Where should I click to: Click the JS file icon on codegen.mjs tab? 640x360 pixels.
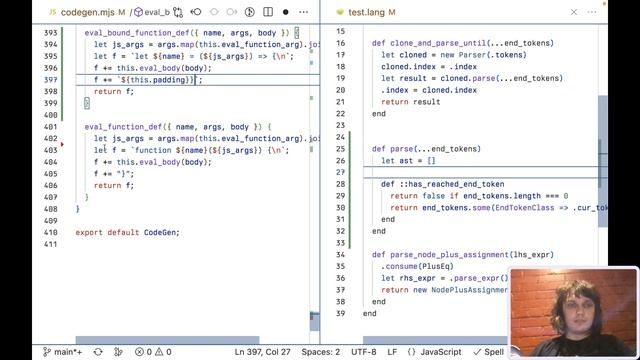click(x=53, y=12)
